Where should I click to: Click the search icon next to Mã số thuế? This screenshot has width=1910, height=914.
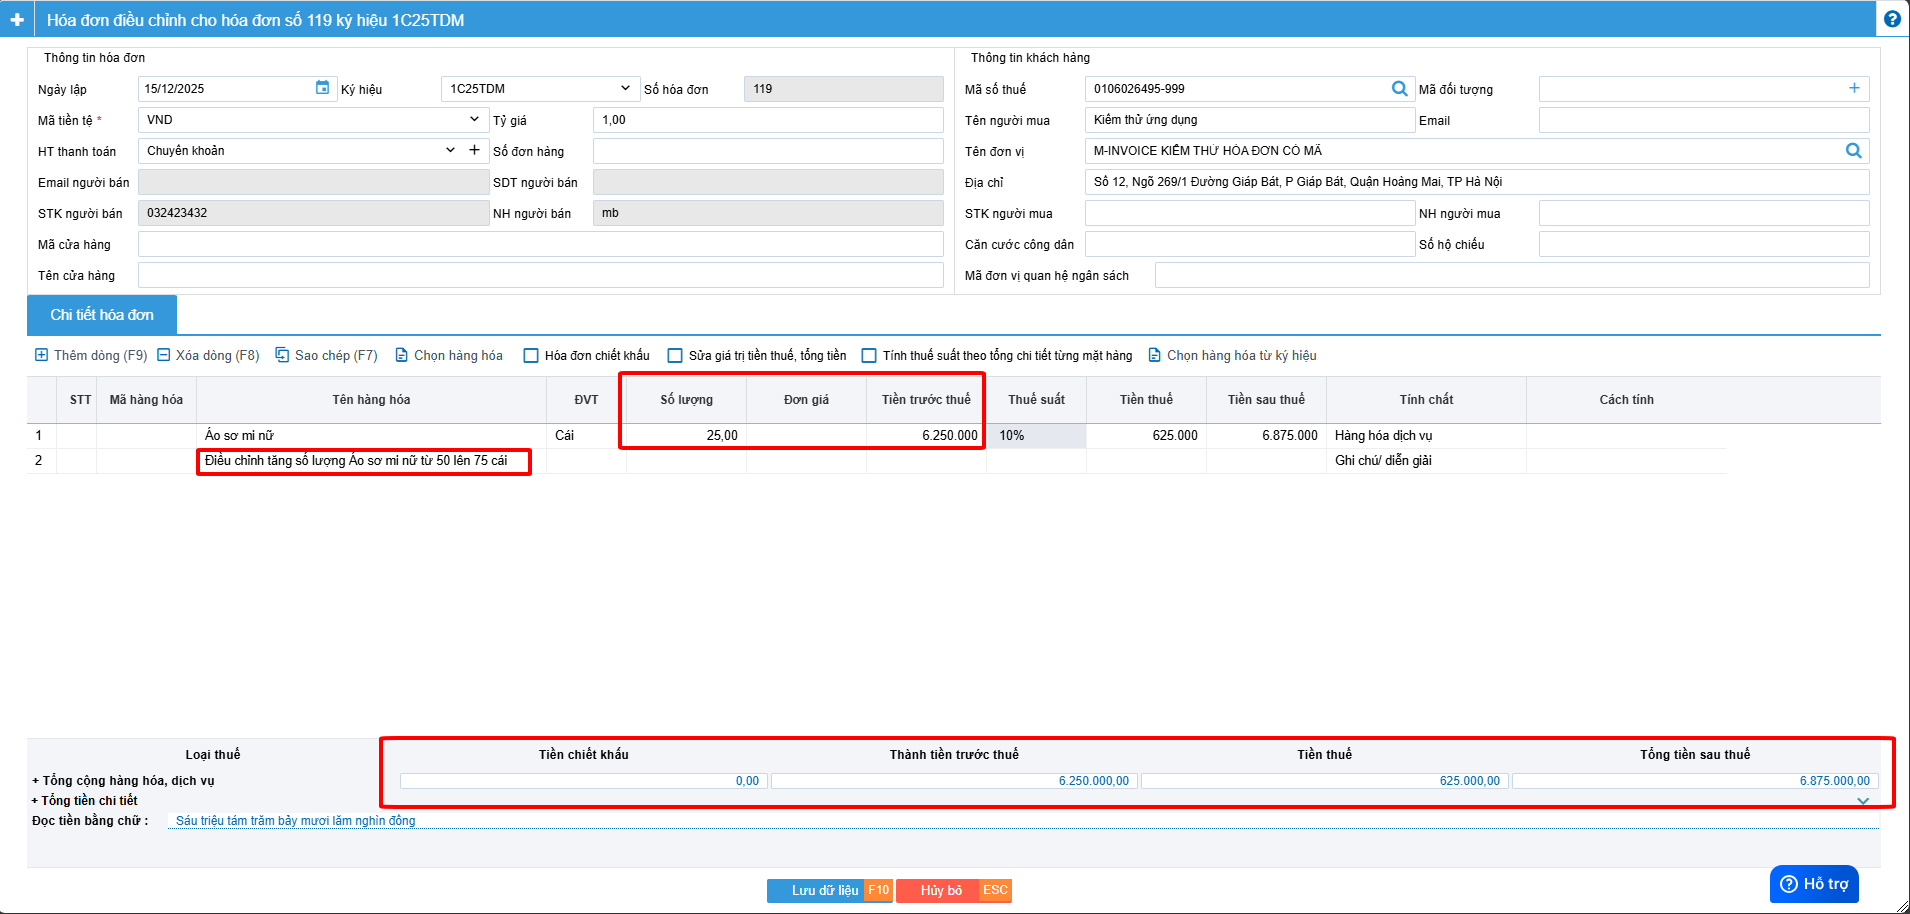pyautogui.click(x=1399, y=89)
